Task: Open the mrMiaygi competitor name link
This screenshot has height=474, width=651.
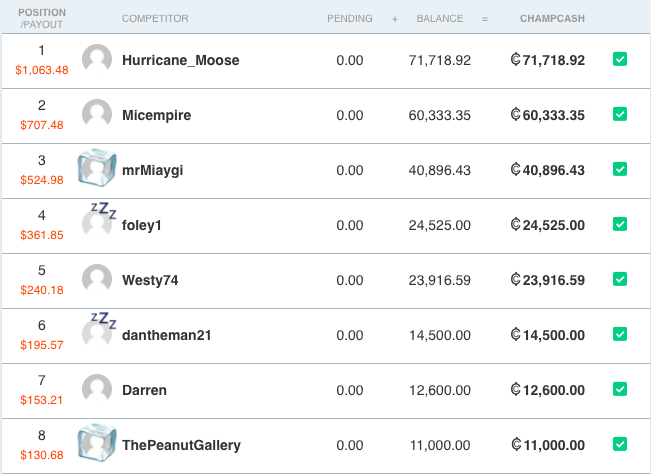Action: pos(152,171)
